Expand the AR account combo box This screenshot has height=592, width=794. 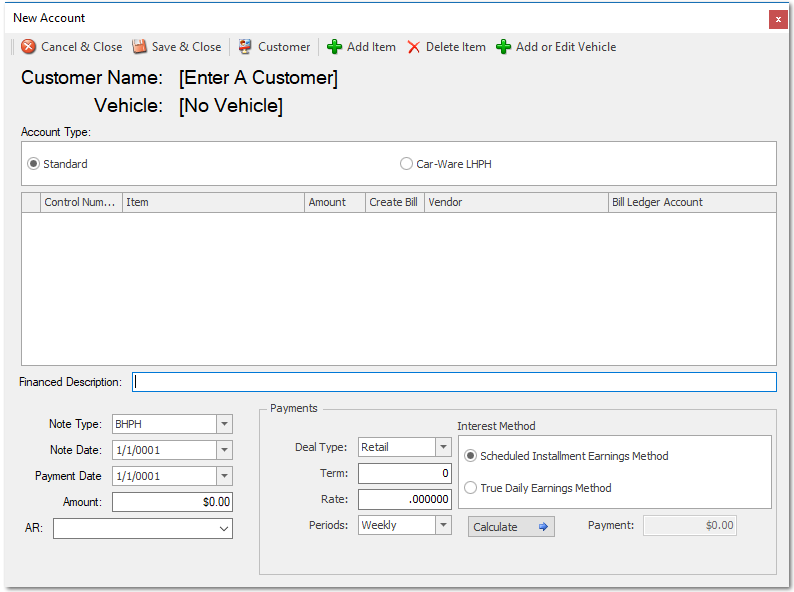(224, 529)
